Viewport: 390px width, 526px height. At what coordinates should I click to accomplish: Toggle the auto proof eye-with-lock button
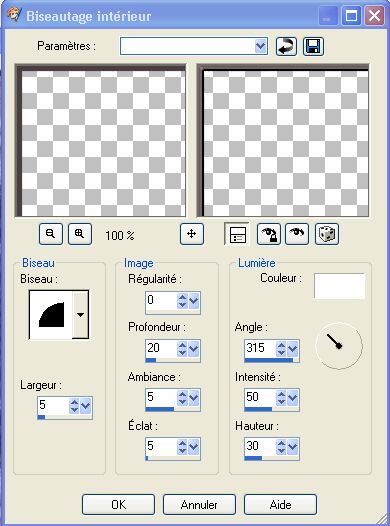[x=269, y=234]
